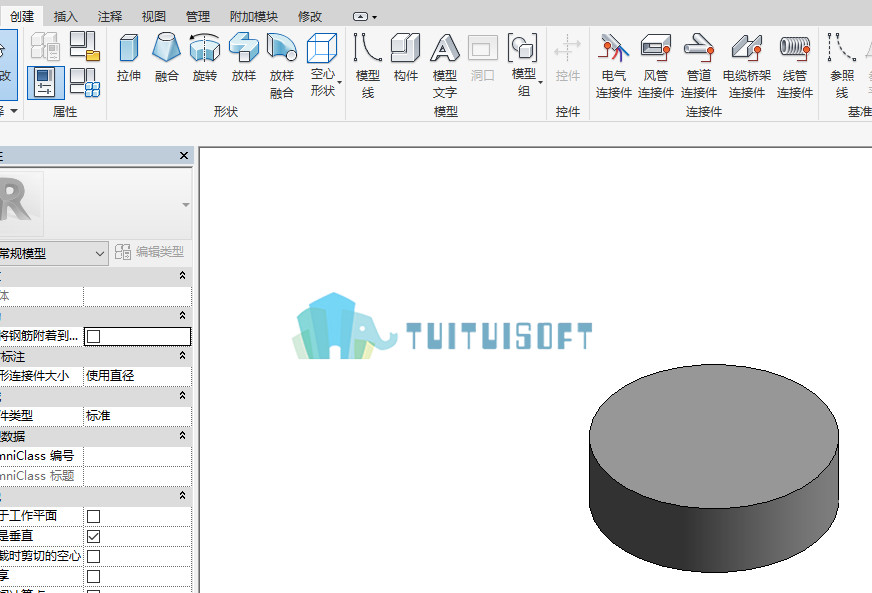Viewport: 872px width, 593px height.
Task: Activate the 旋转 revolve tool
Action: tap(205, 58)
